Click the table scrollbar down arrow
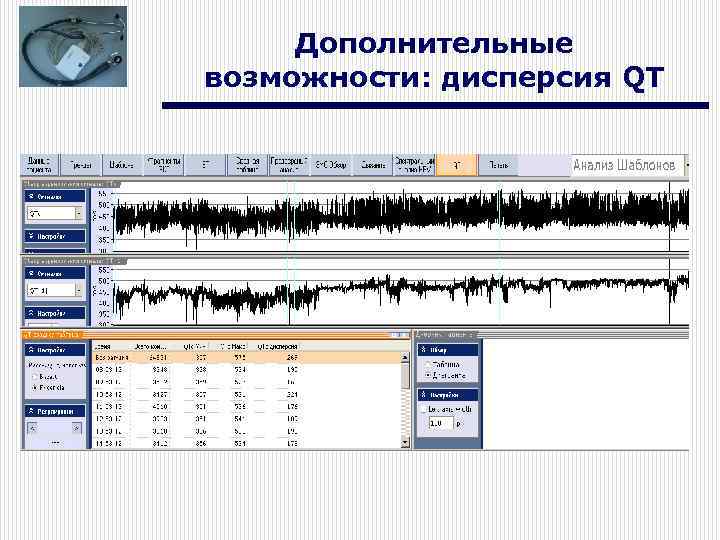 click(x=405, y=443)
